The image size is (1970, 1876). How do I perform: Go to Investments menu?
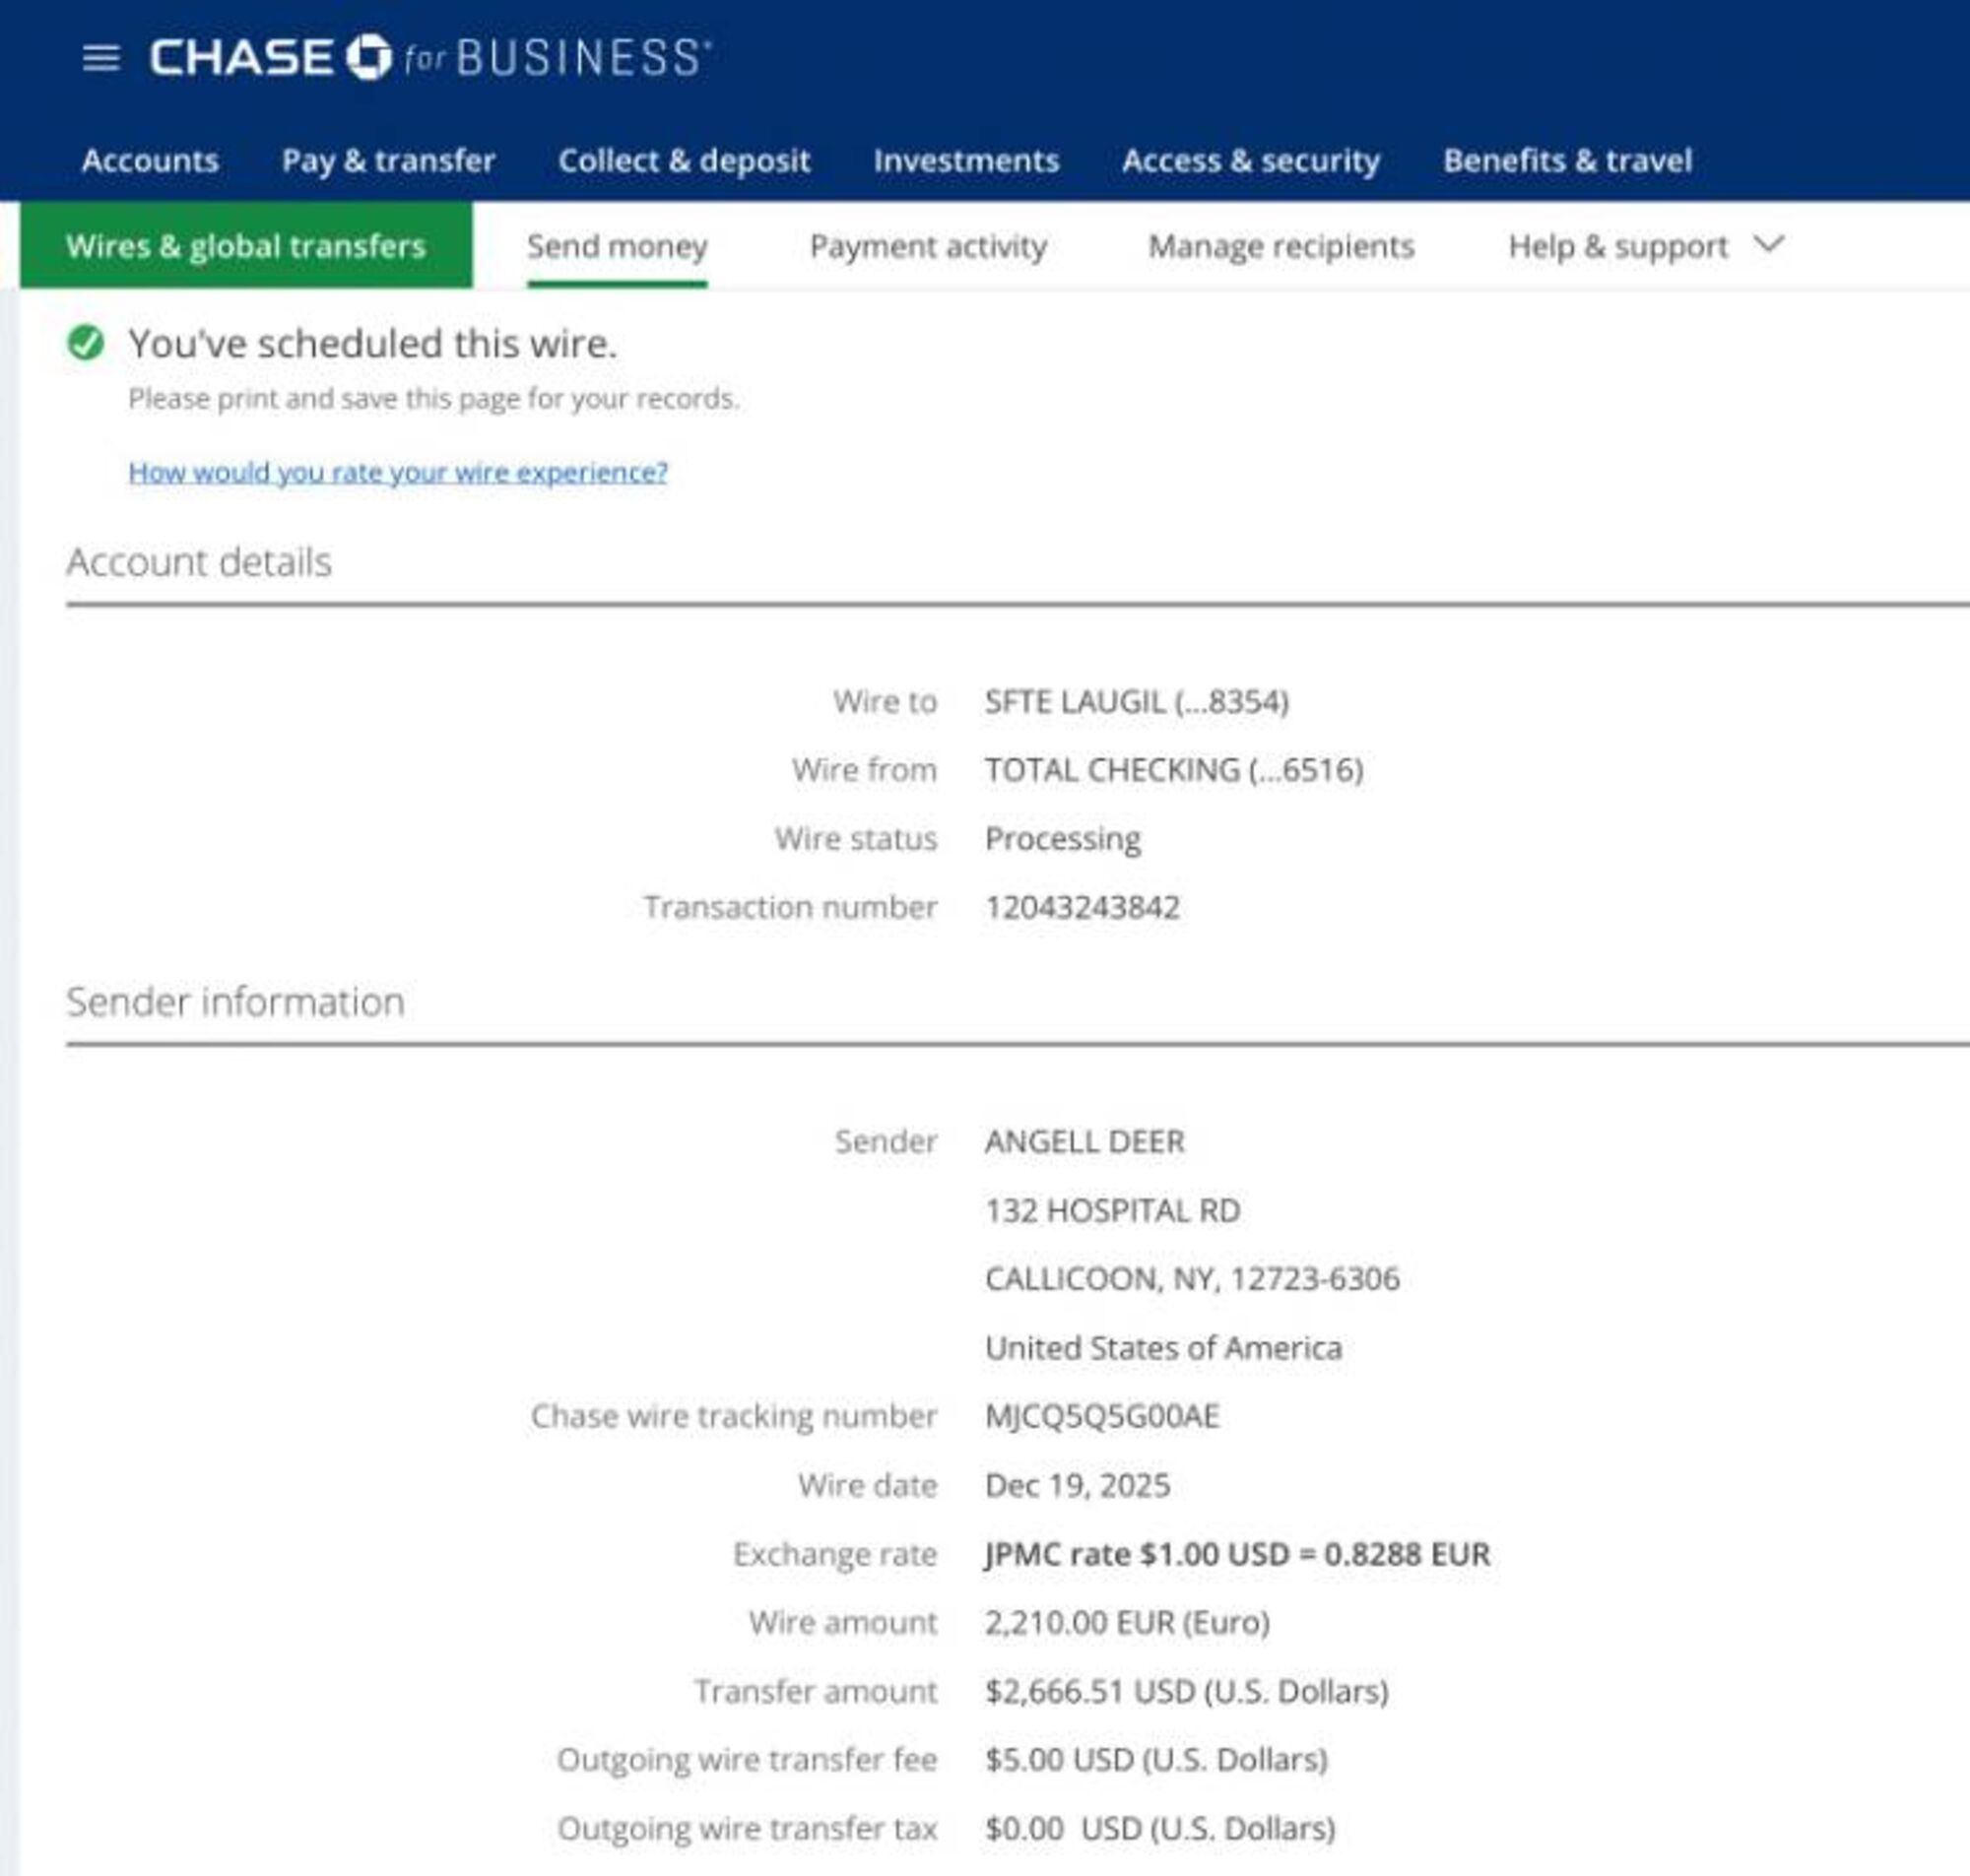(x=965, y=160)
